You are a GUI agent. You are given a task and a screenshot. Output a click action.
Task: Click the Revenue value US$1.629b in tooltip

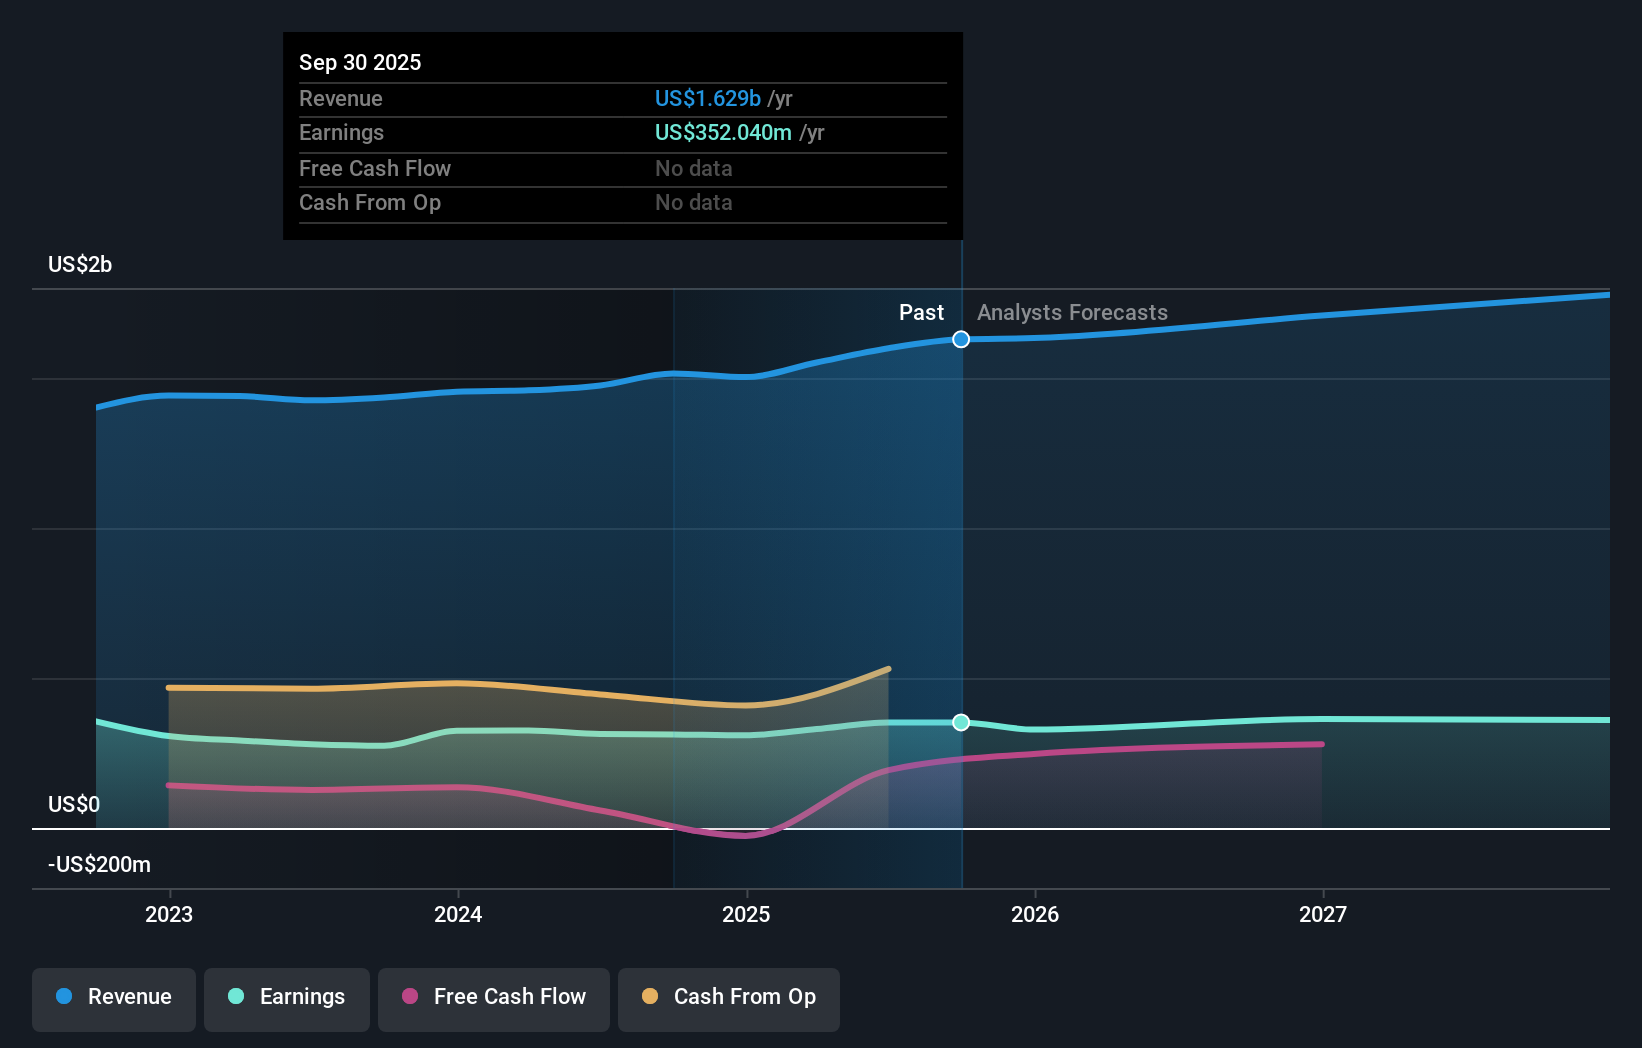coord(709,98)
